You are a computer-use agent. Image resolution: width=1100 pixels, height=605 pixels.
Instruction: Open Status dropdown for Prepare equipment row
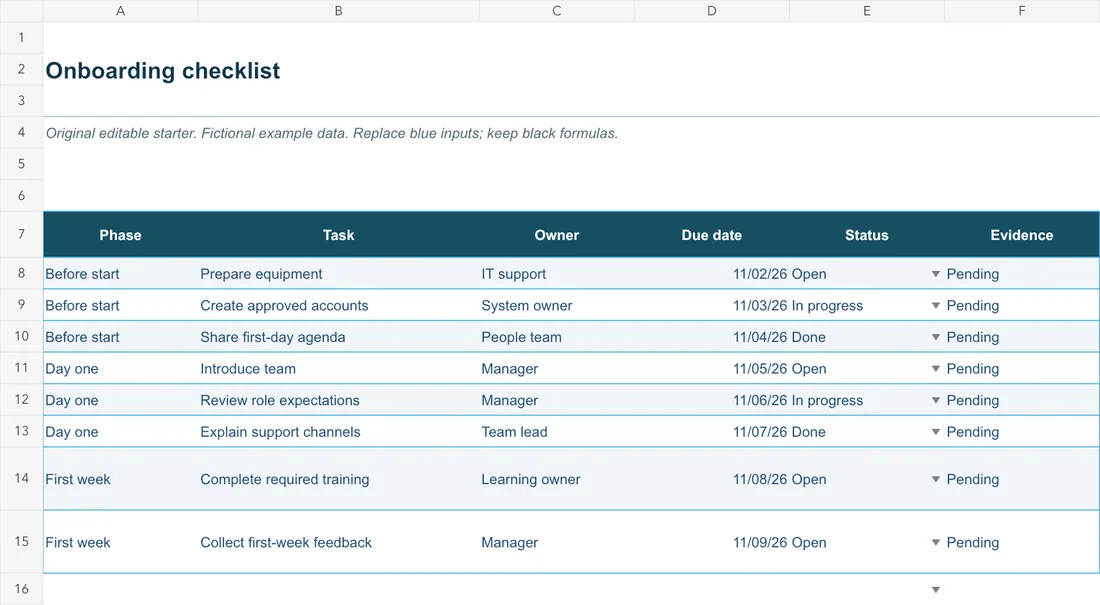(935, 274)
